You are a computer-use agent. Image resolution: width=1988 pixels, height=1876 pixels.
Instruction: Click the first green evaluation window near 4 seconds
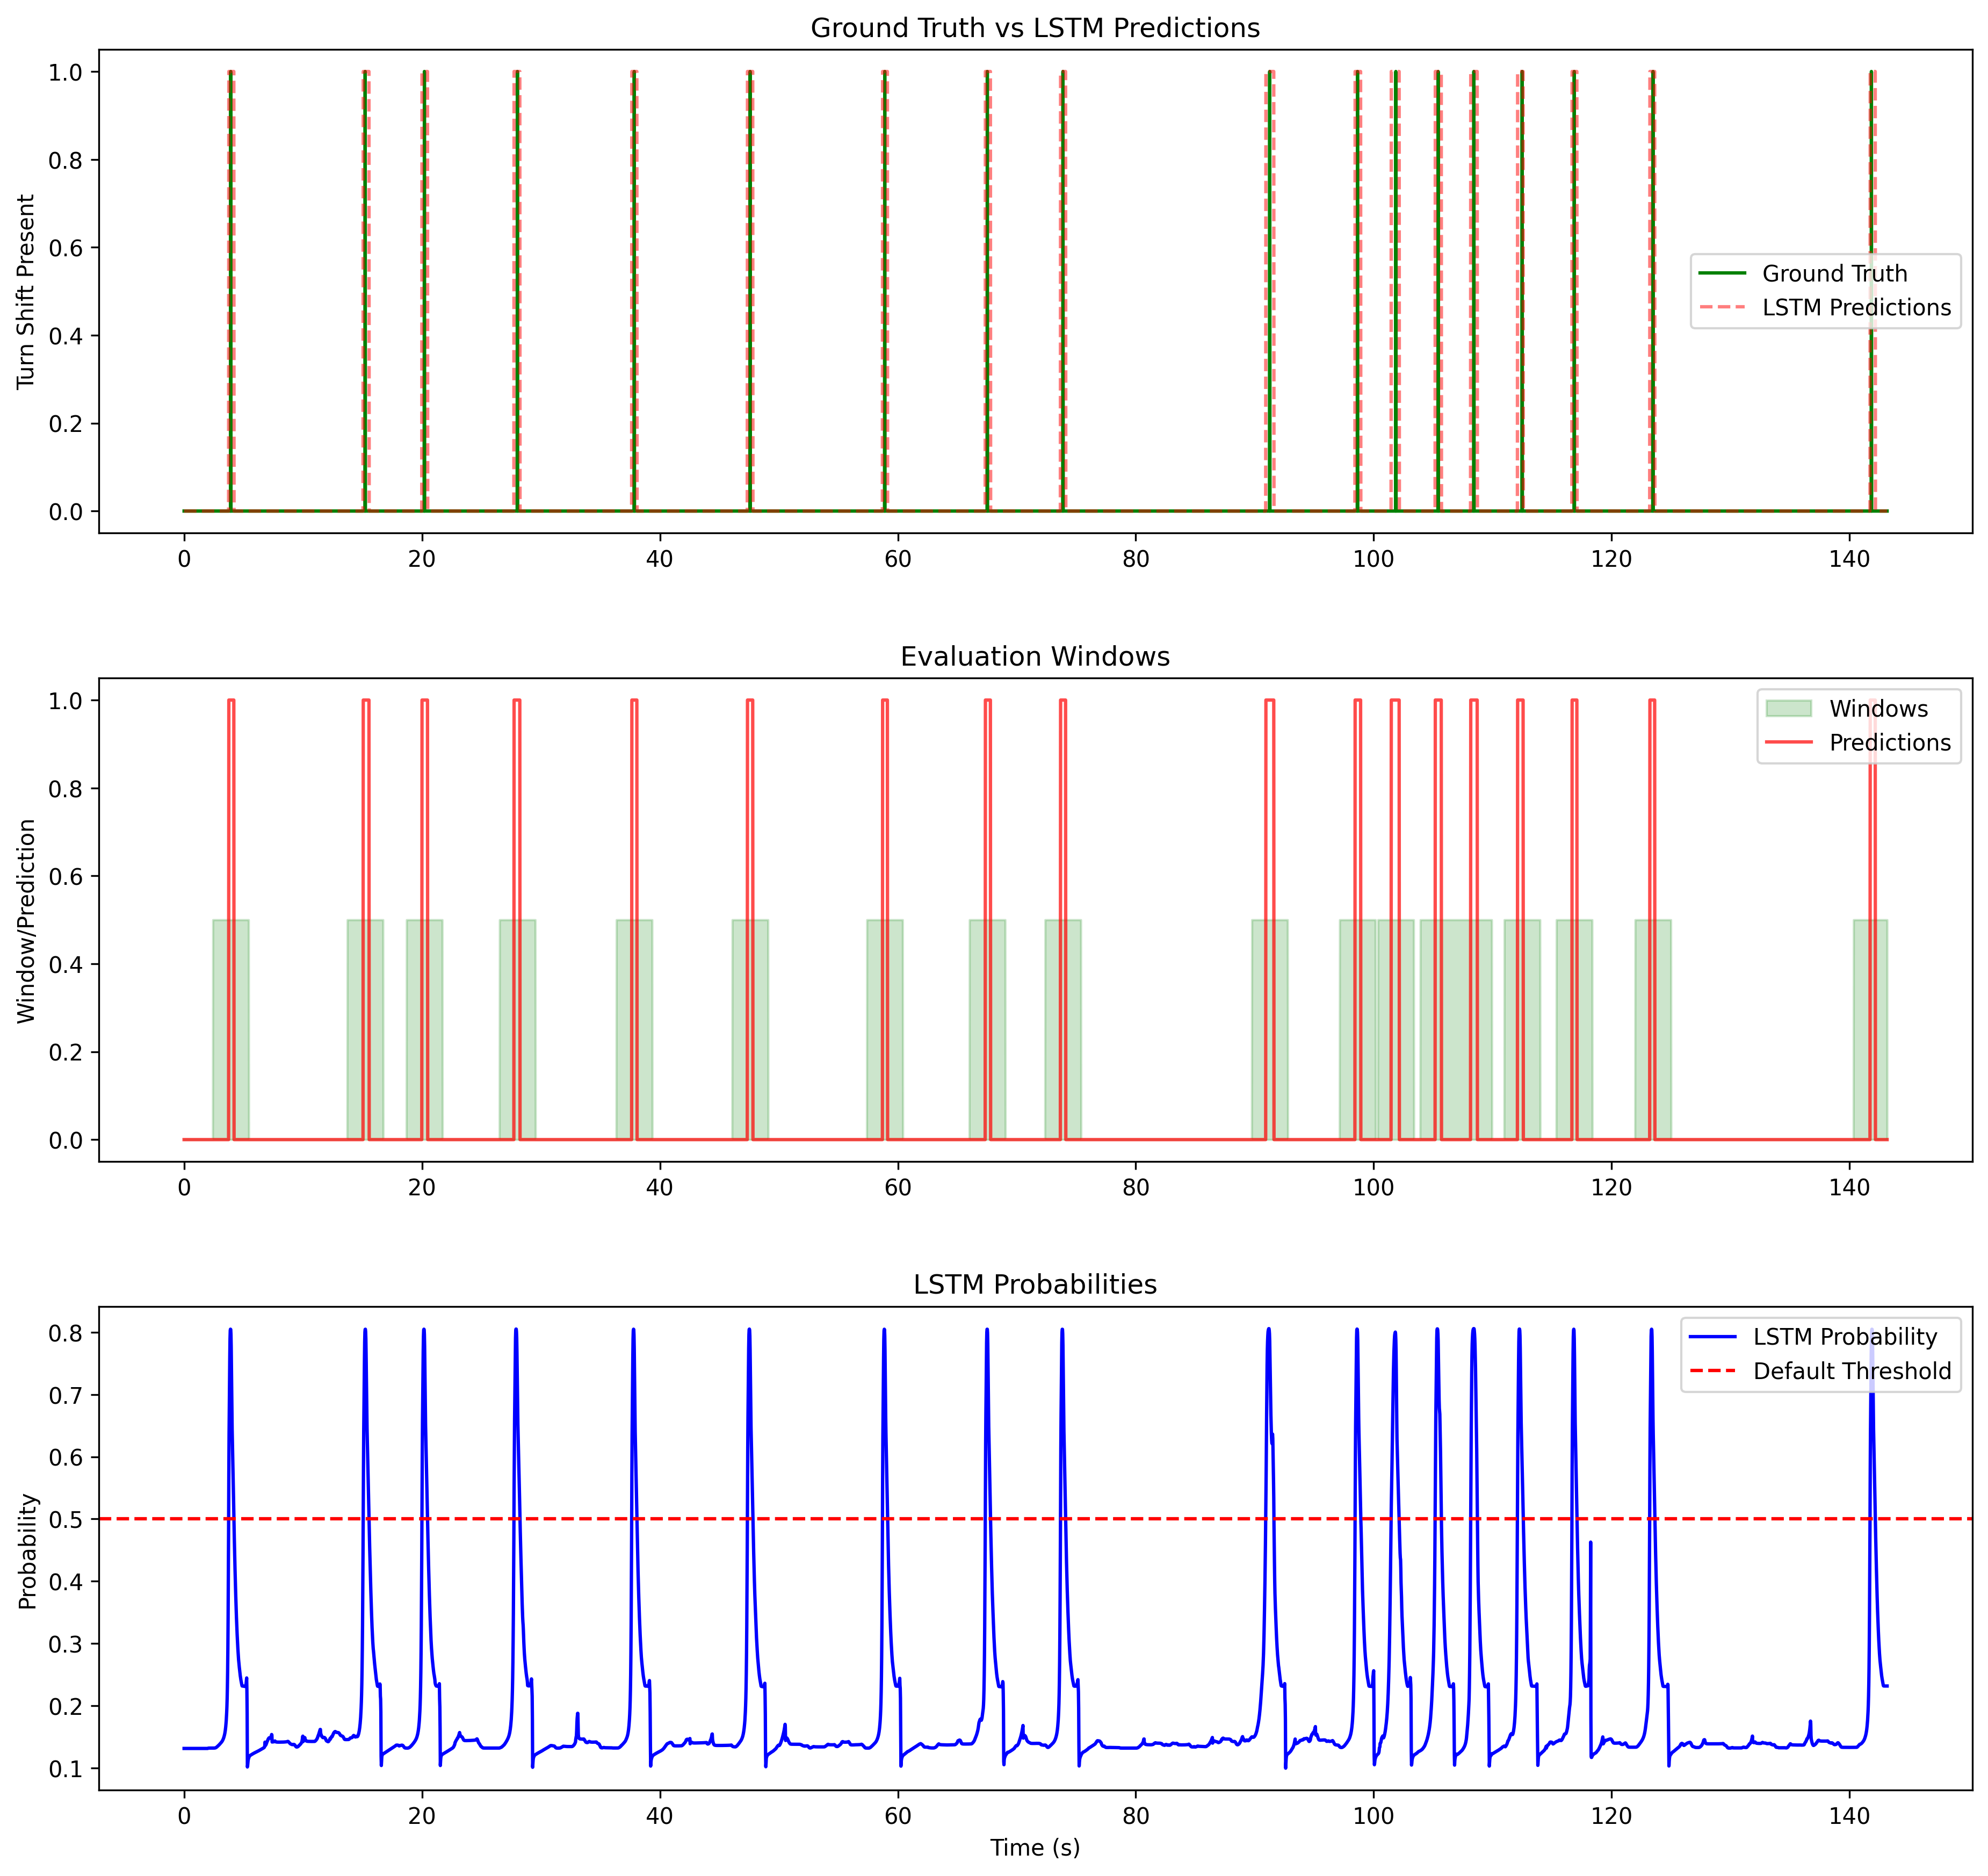point(221,1030)
